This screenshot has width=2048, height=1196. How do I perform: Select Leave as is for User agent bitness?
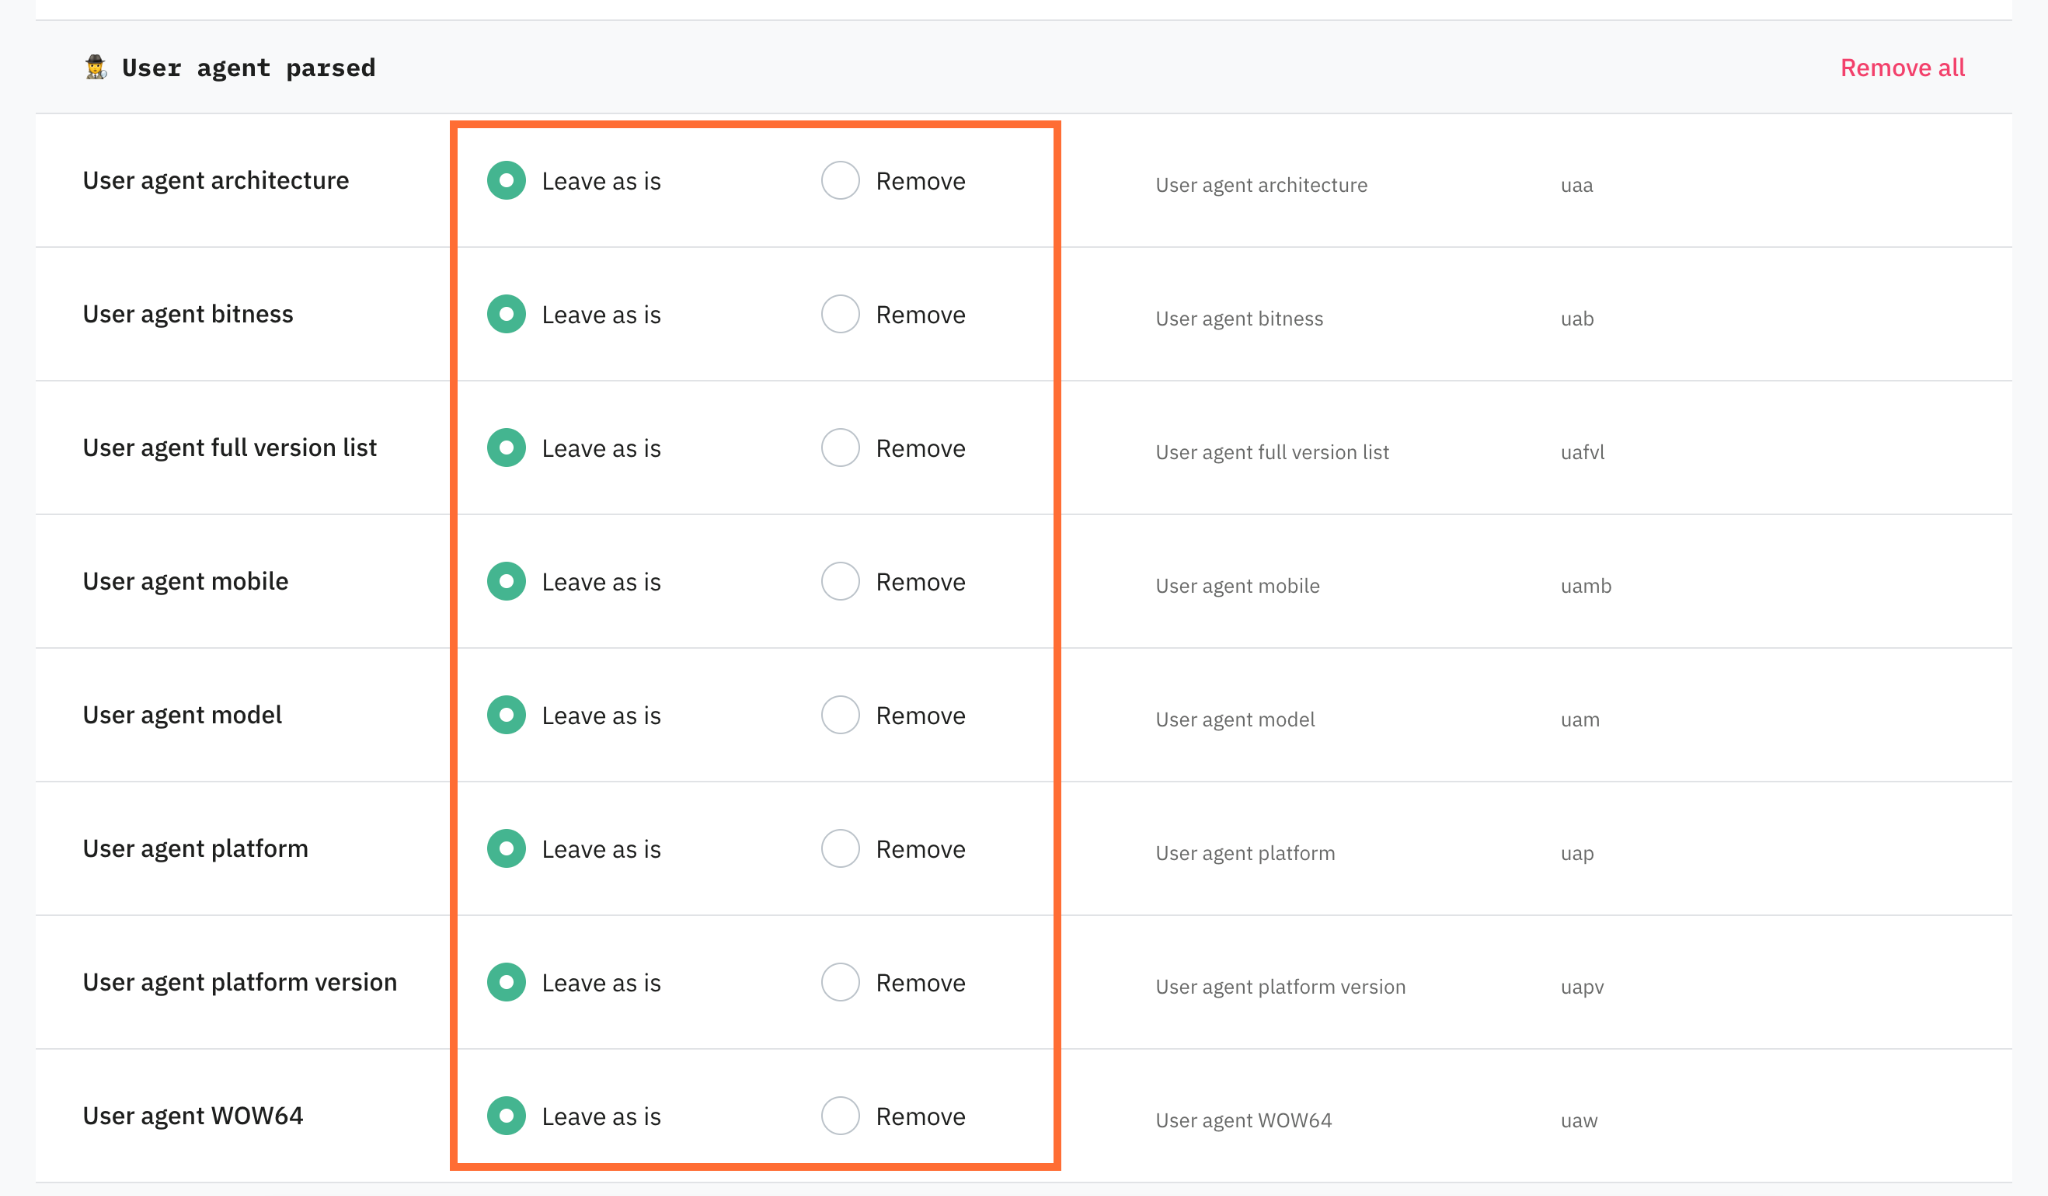(x=506, y=314)
